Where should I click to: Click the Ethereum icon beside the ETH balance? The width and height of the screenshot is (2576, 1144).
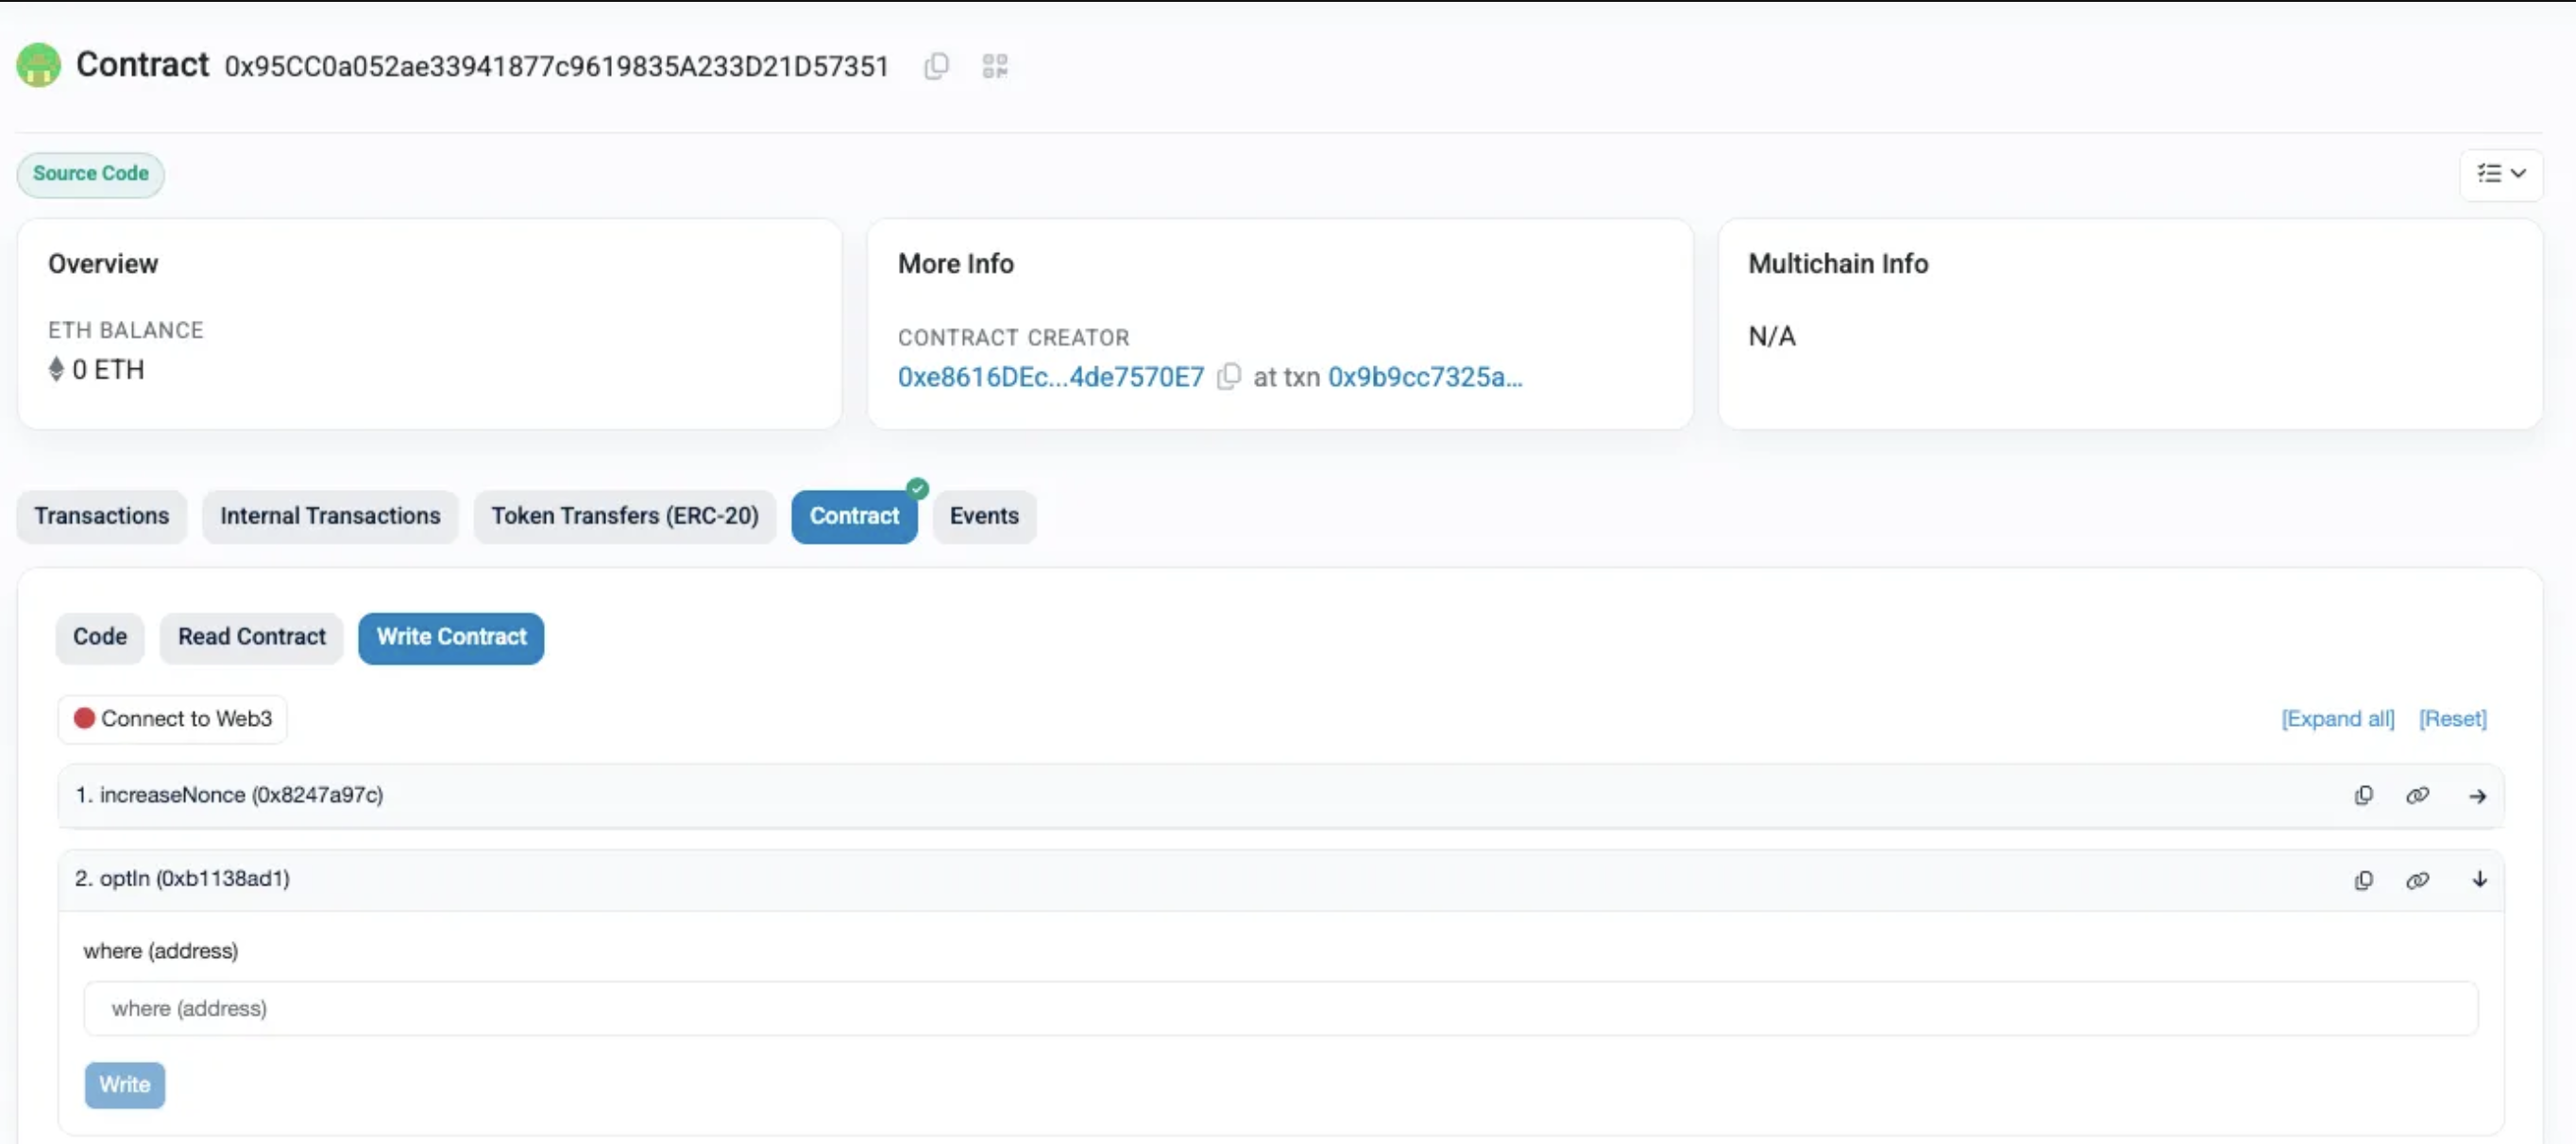56,369
